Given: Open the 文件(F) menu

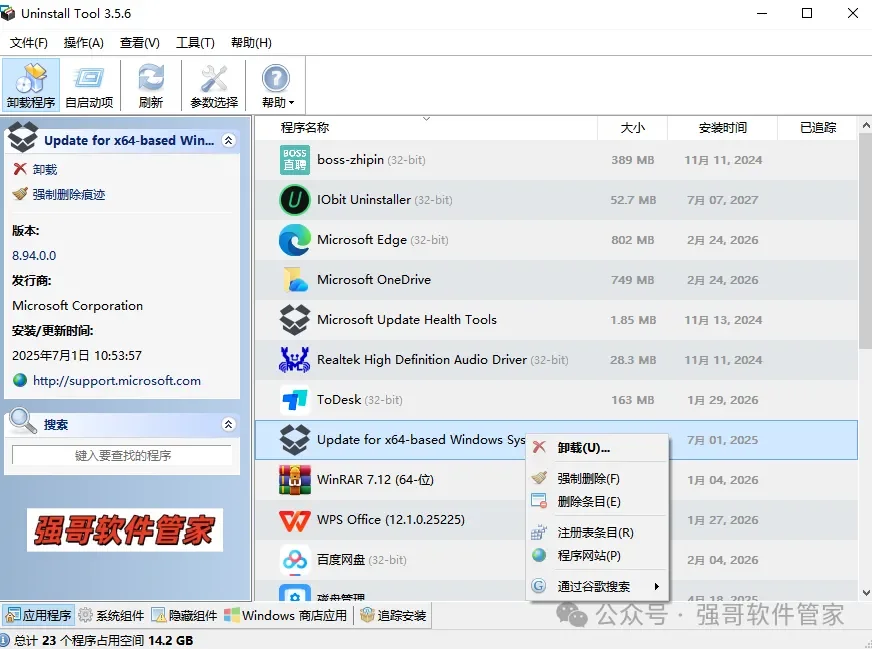Looking at the screenshot, I should click(x=29, y=43).
